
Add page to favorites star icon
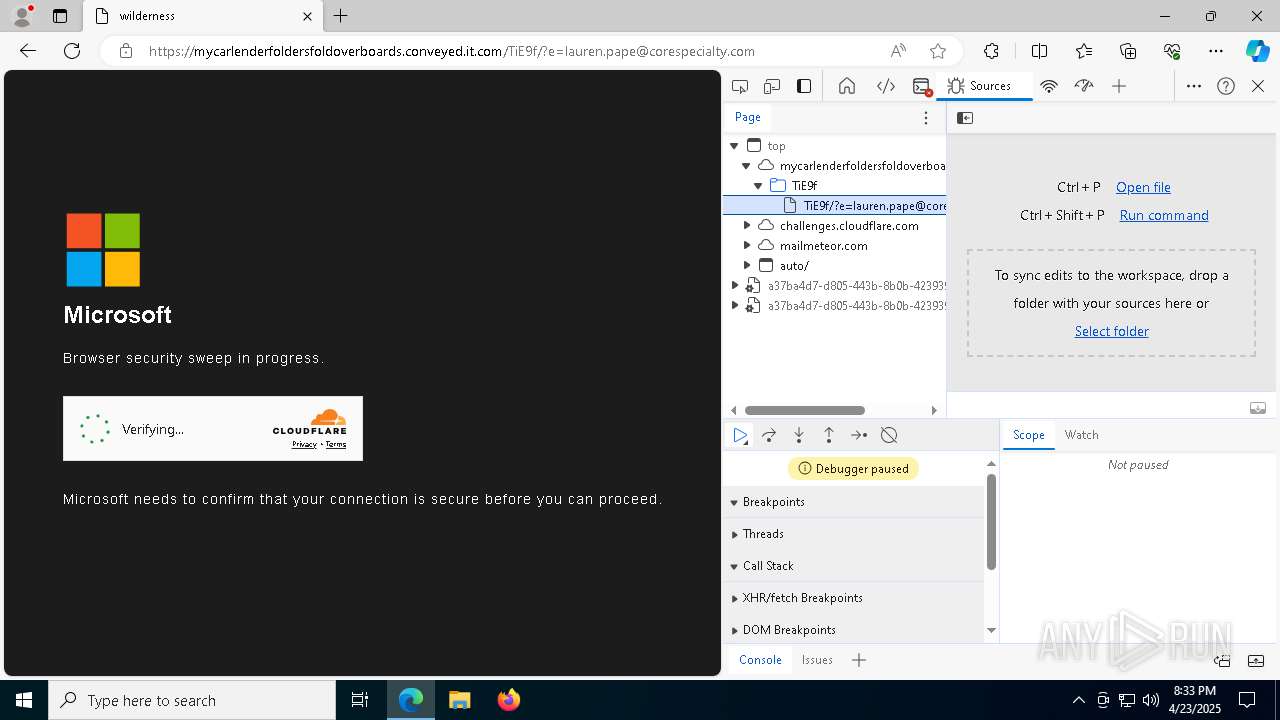pyautogui.click(x=937, y=51)
